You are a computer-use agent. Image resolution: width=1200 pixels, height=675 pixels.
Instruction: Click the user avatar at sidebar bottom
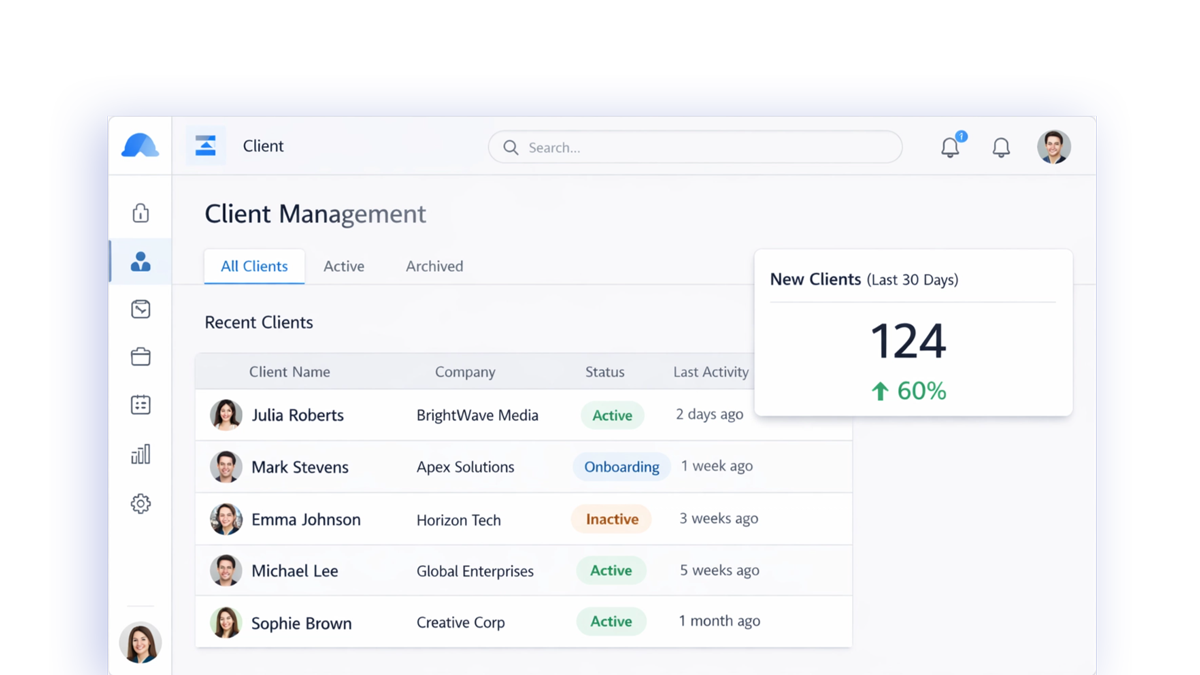[x=140, y=642]
